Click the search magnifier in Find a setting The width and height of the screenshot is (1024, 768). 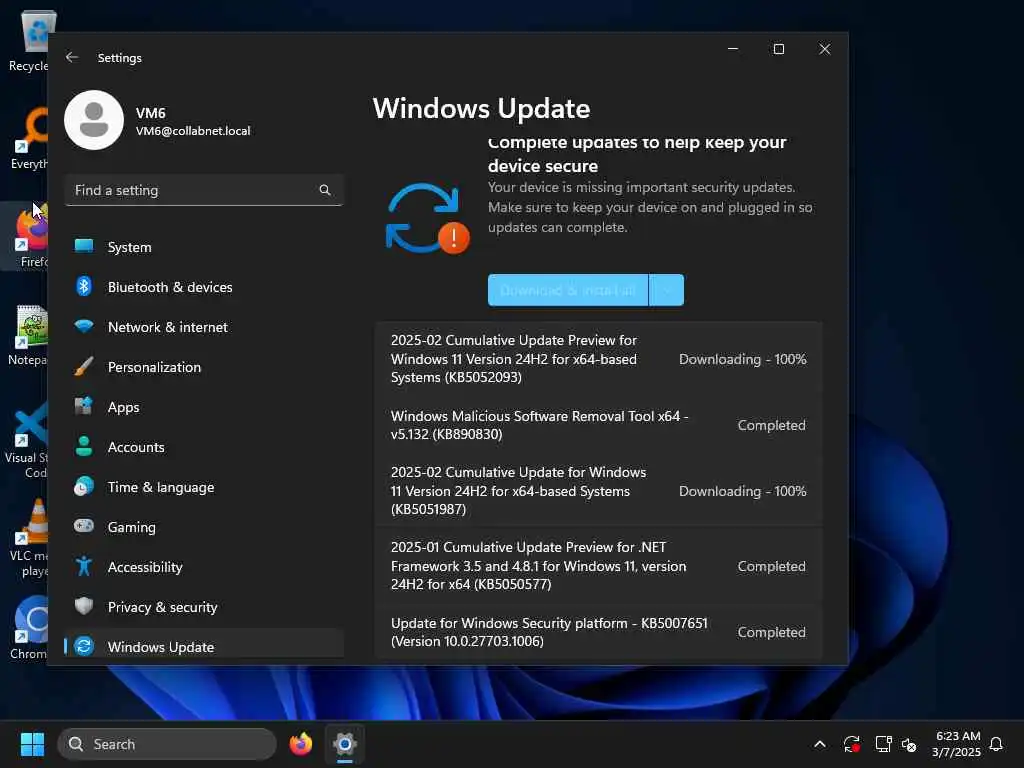click(325, 190)
